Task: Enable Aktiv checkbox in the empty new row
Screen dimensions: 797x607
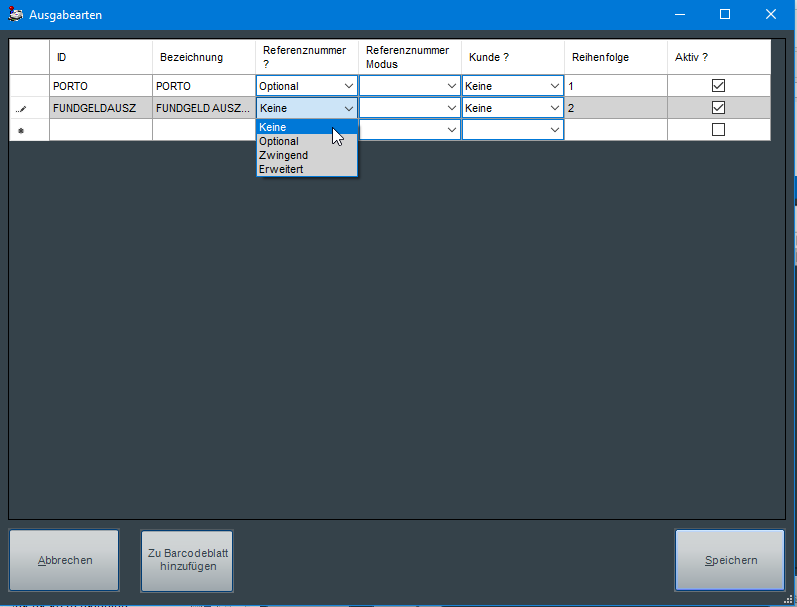Action: tap(718, 130)
